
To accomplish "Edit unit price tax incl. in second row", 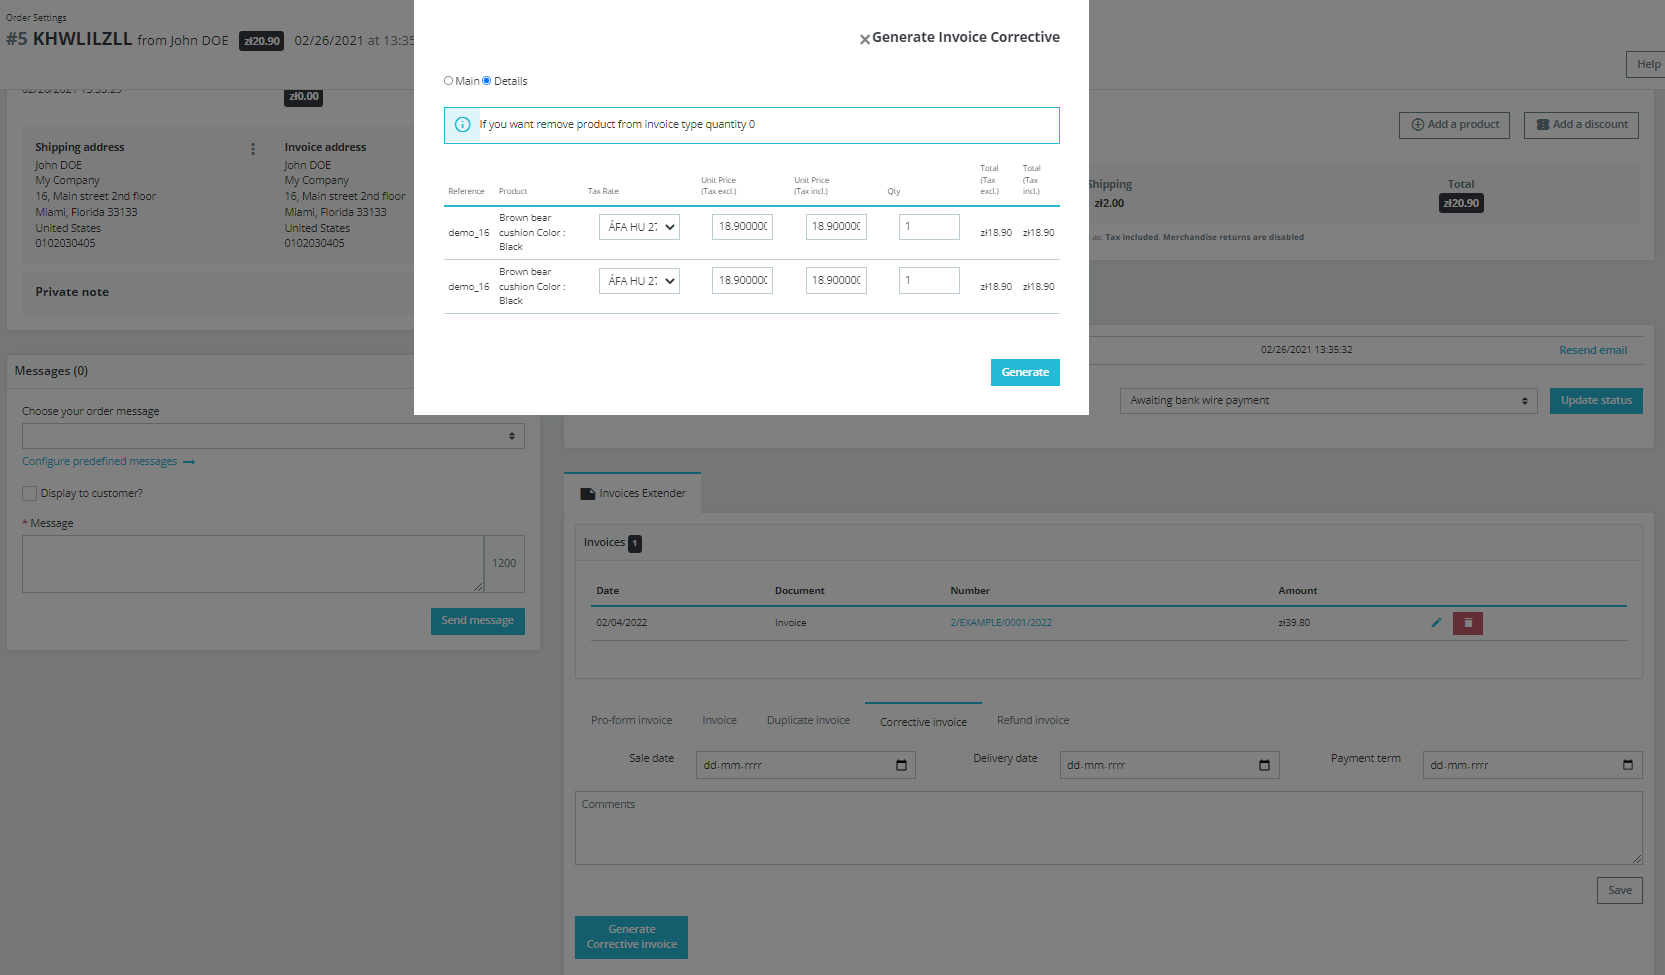I will pos(836,281).
